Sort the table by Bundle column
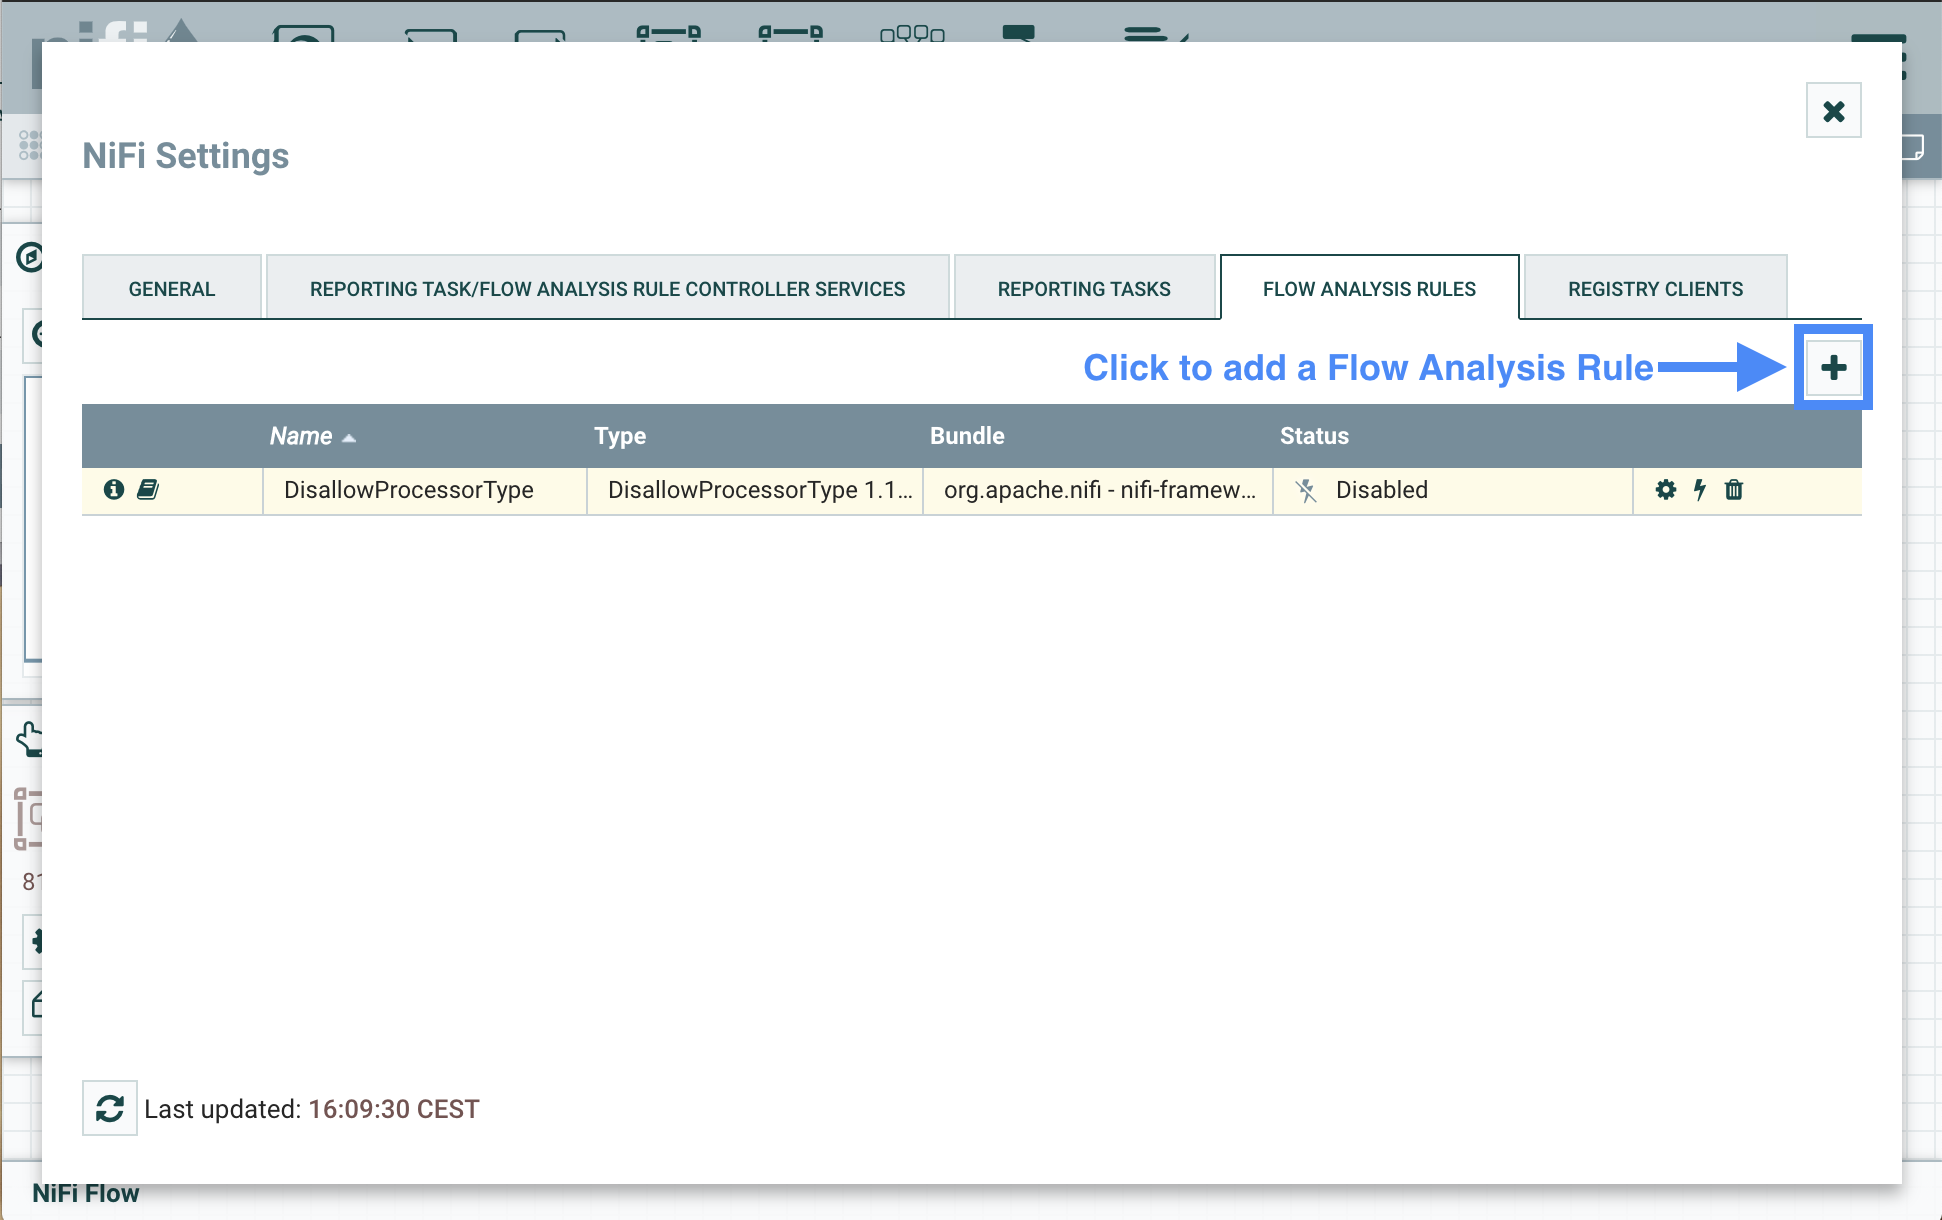 coord(967,436)
